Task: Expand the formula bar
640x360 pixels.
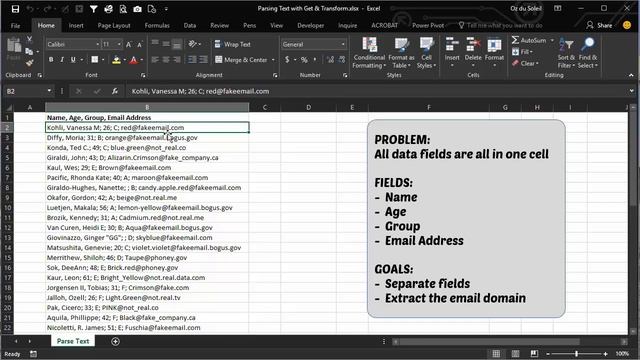Action: [x=631, y=91]
